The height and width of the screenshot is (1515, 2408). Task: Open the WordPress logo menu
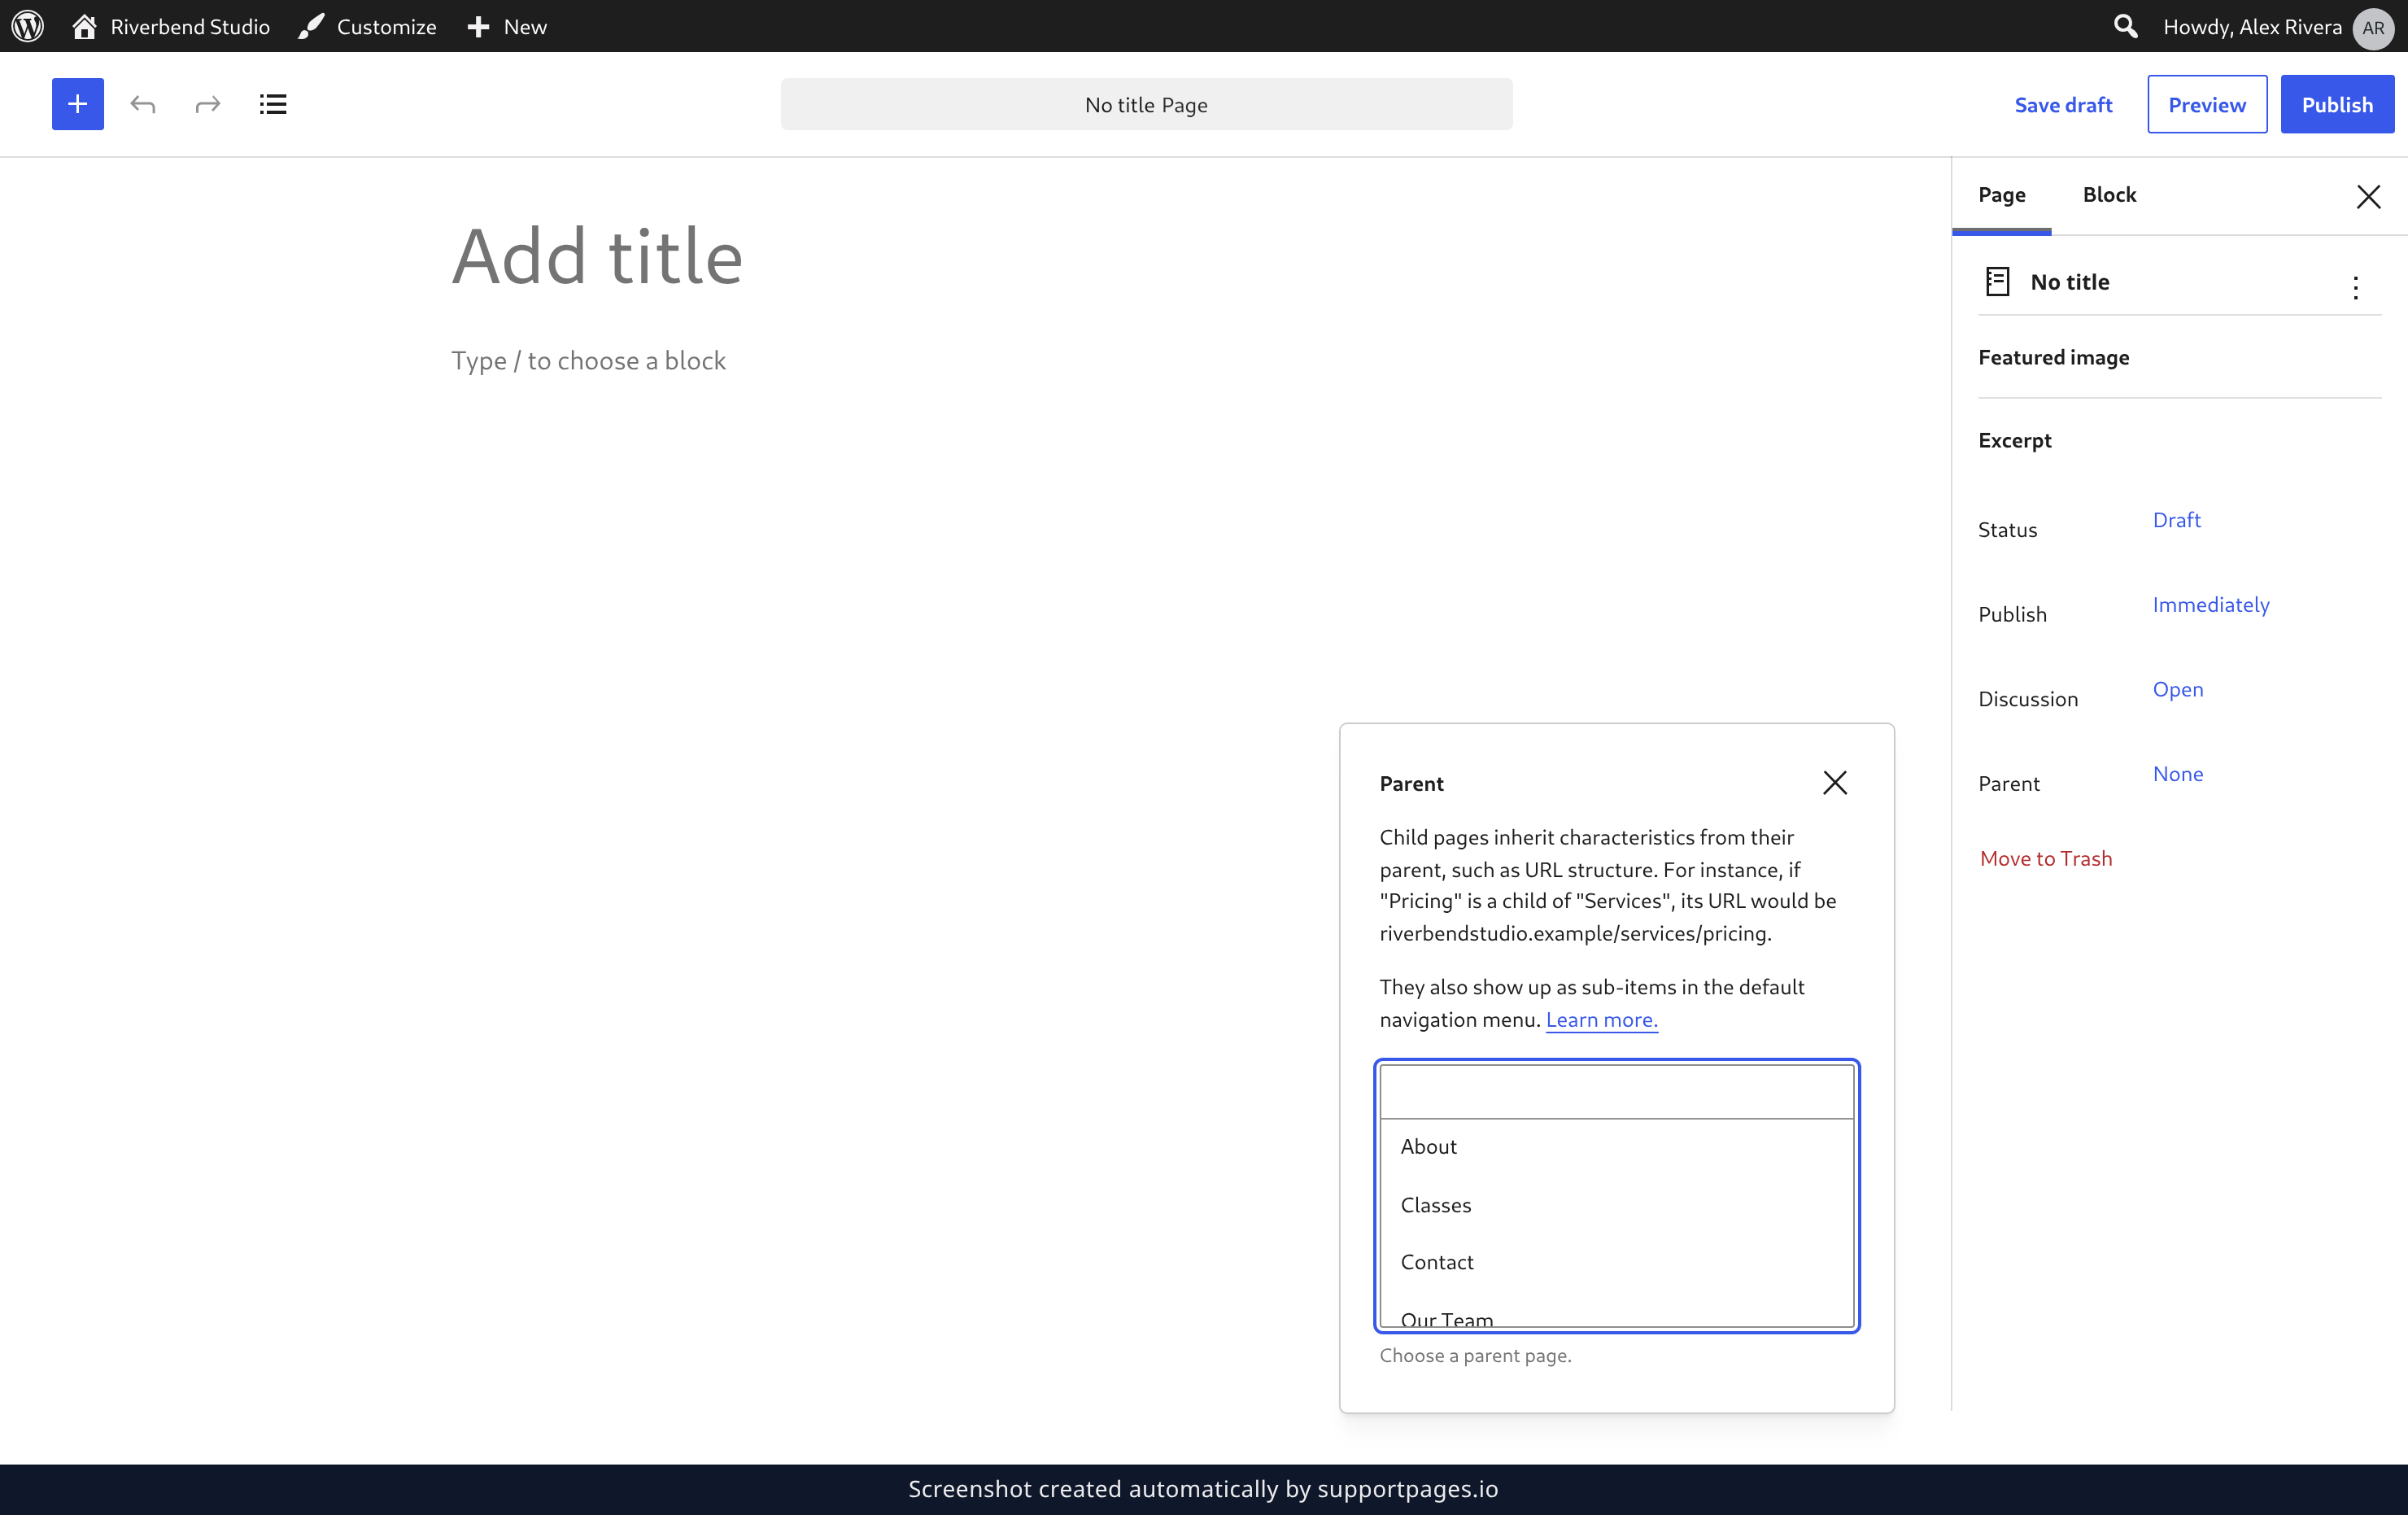pyautogui.click(x=27, y=26)
